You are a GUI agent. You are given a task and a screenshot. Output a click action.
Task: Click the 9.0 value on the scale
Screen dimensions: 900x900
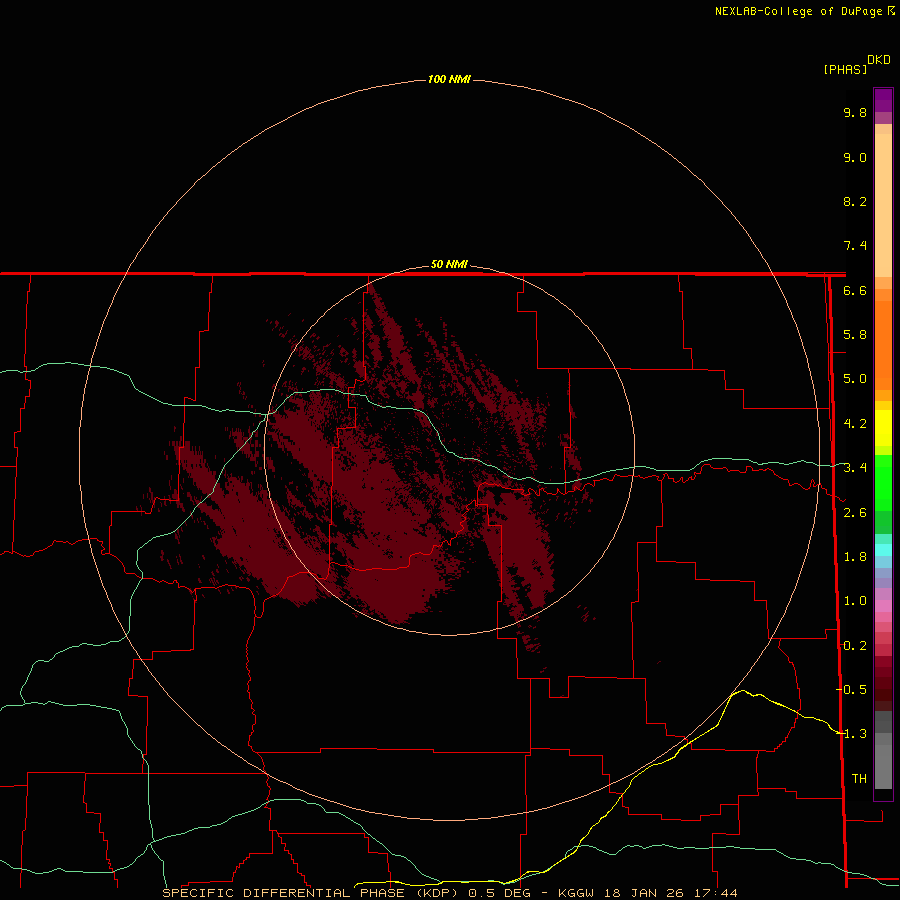(855, 157)
